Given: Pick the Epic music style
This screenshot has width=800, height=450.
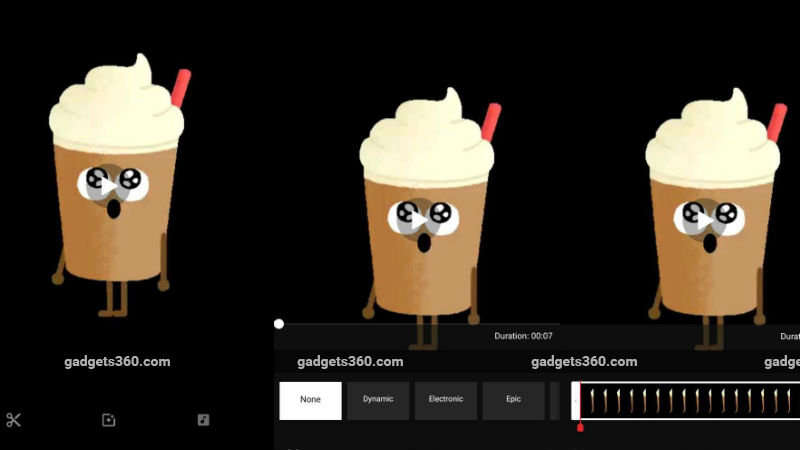Looking at the screenshot, I should (x=513, y=400).
